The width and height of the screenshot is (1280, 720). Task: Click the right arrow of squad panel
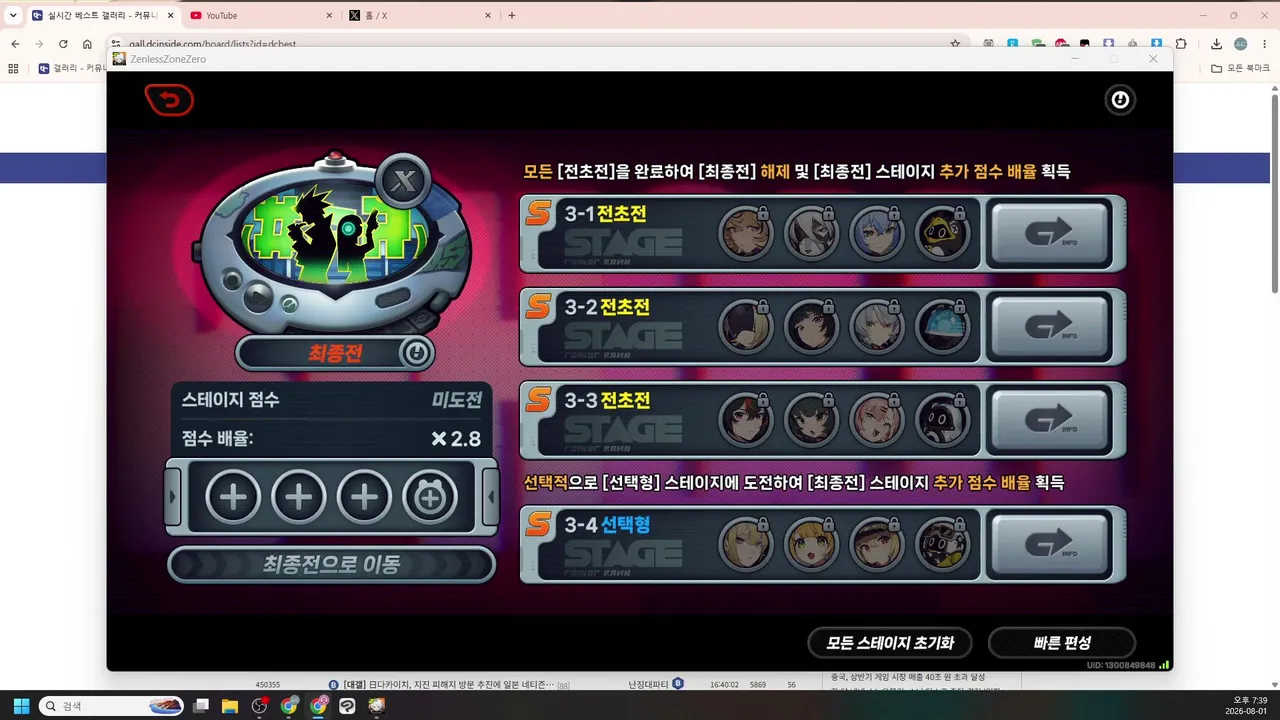point(491,496)
